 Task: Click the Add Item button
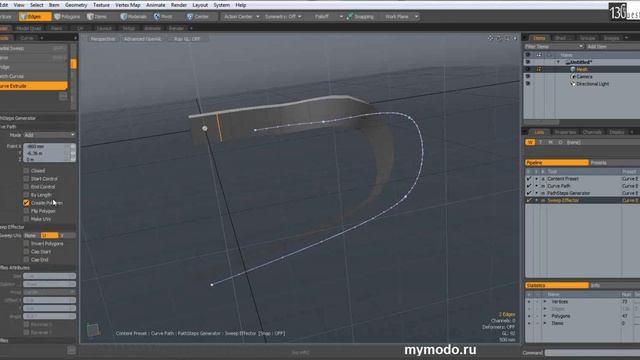[x=596, y=47]
